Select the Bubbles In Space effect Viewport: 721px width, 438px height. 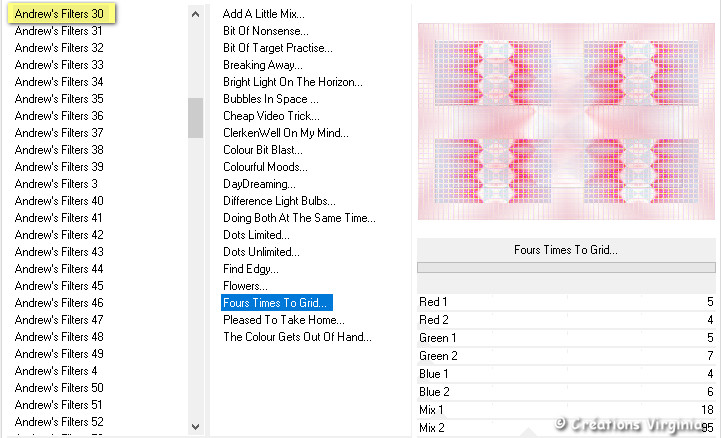click(270, 99)
